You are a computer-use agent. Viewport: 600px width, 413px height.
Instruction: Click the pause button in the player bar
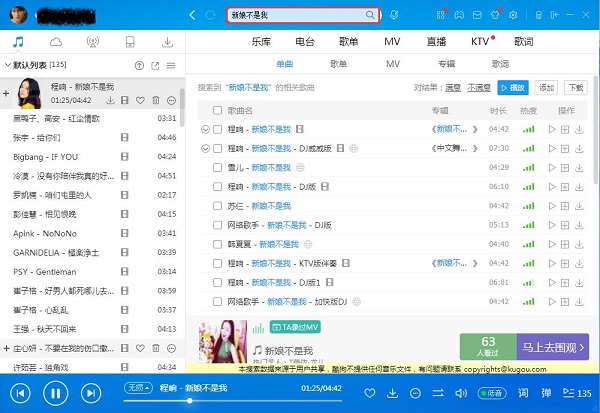pyautogui.click(x=57, y=392)
